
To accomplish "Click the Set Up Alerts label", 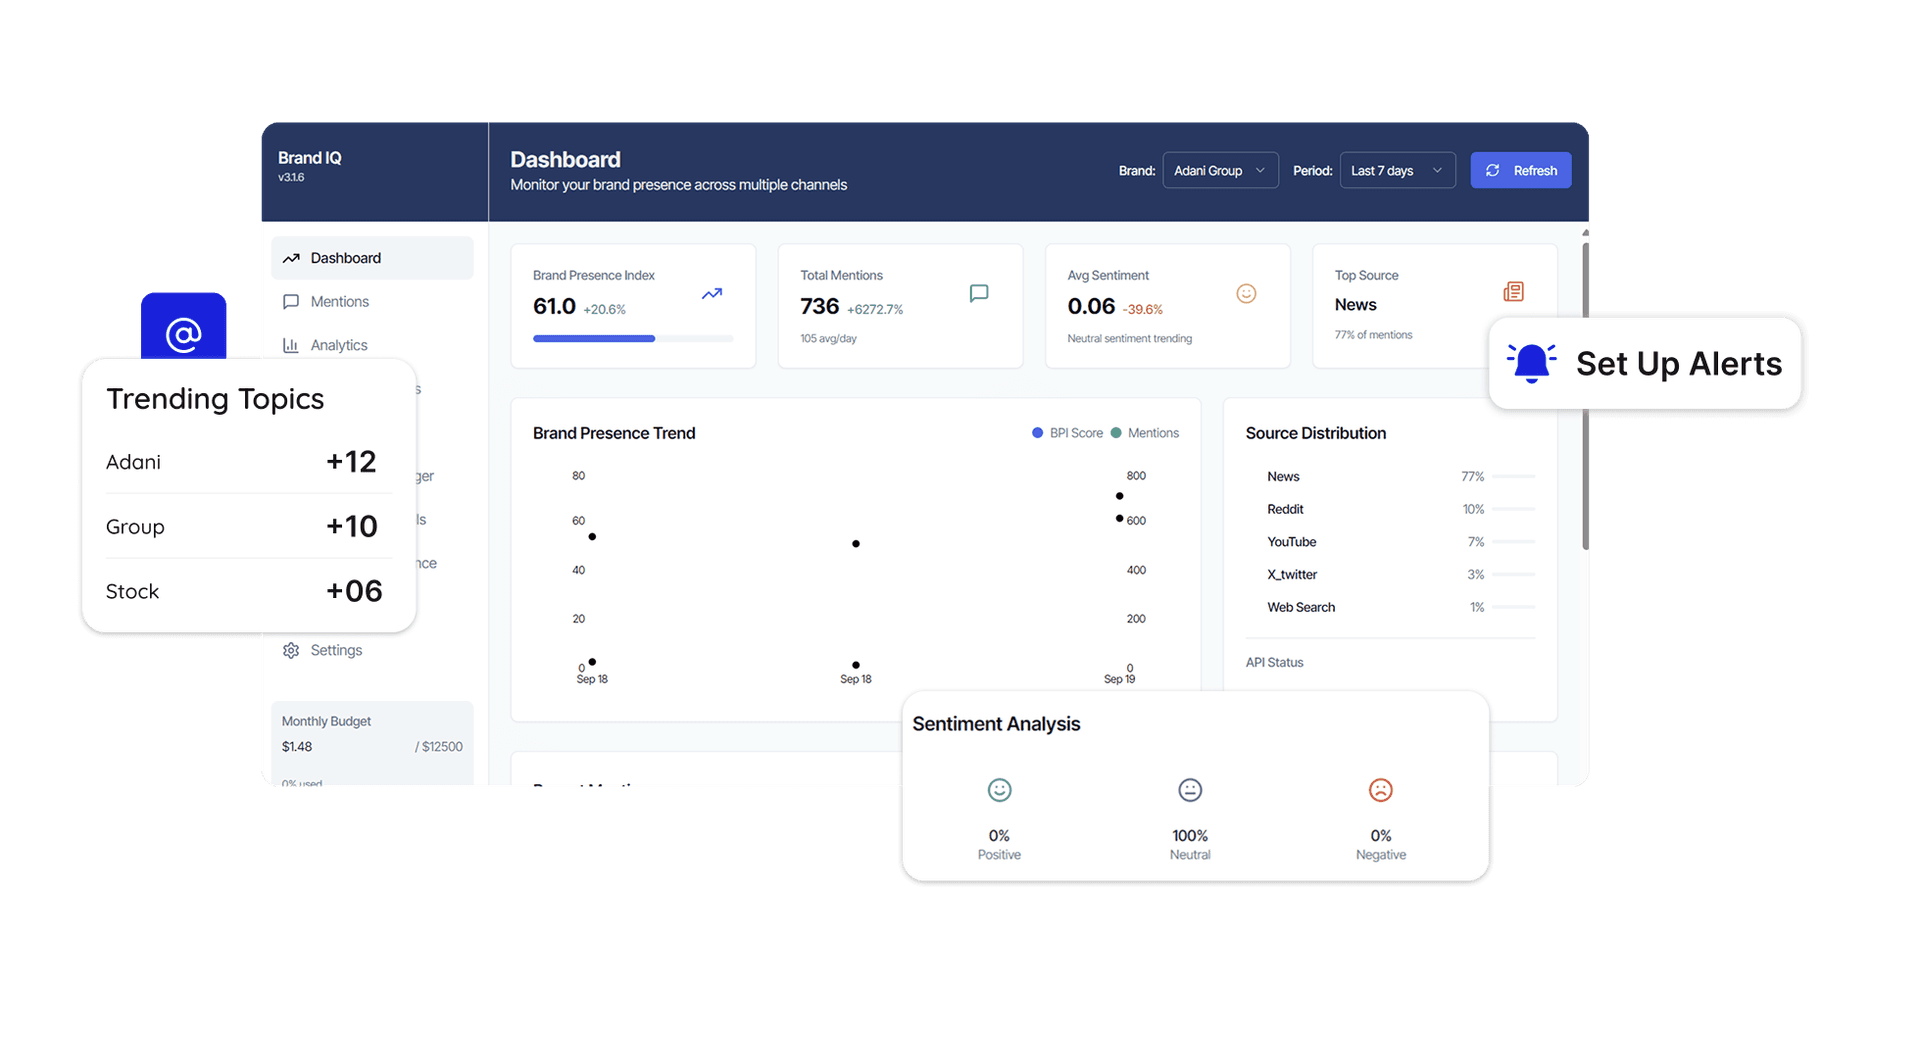I will (x=1678, y=364).
